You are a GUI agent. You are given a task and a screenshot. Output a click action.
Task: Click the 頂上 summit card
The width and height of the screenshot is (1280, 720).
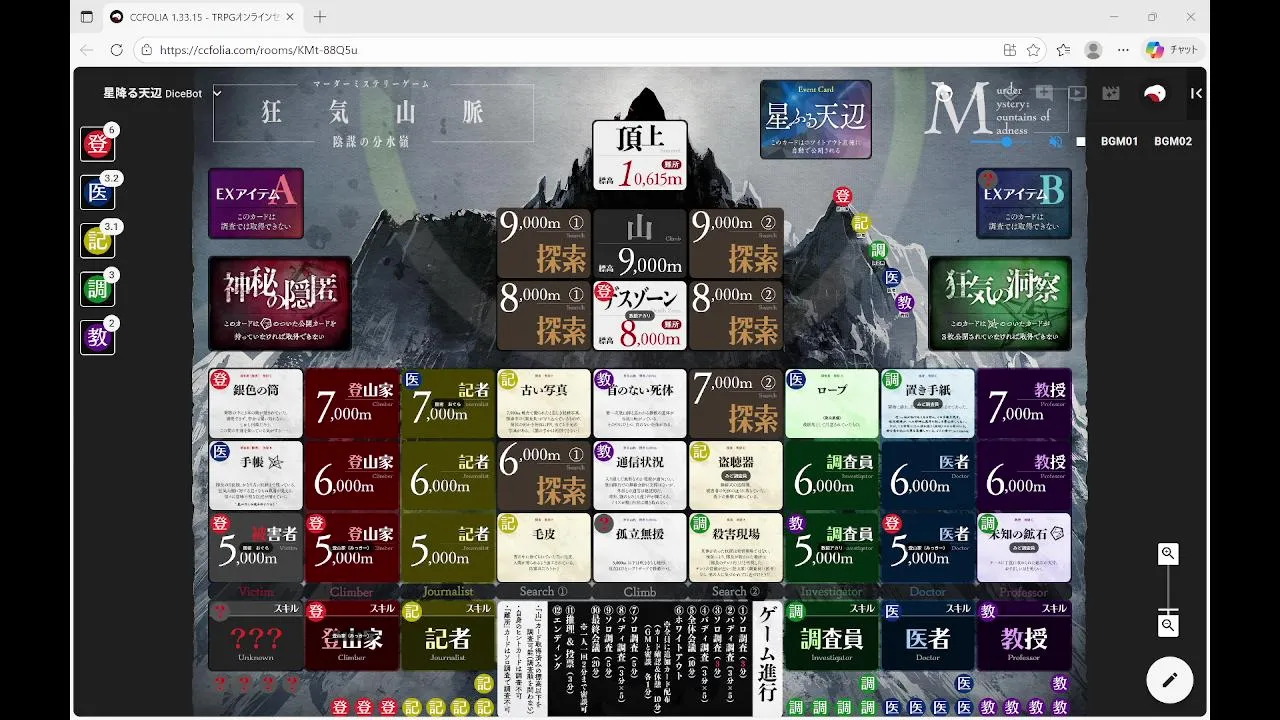click(640, 155)
